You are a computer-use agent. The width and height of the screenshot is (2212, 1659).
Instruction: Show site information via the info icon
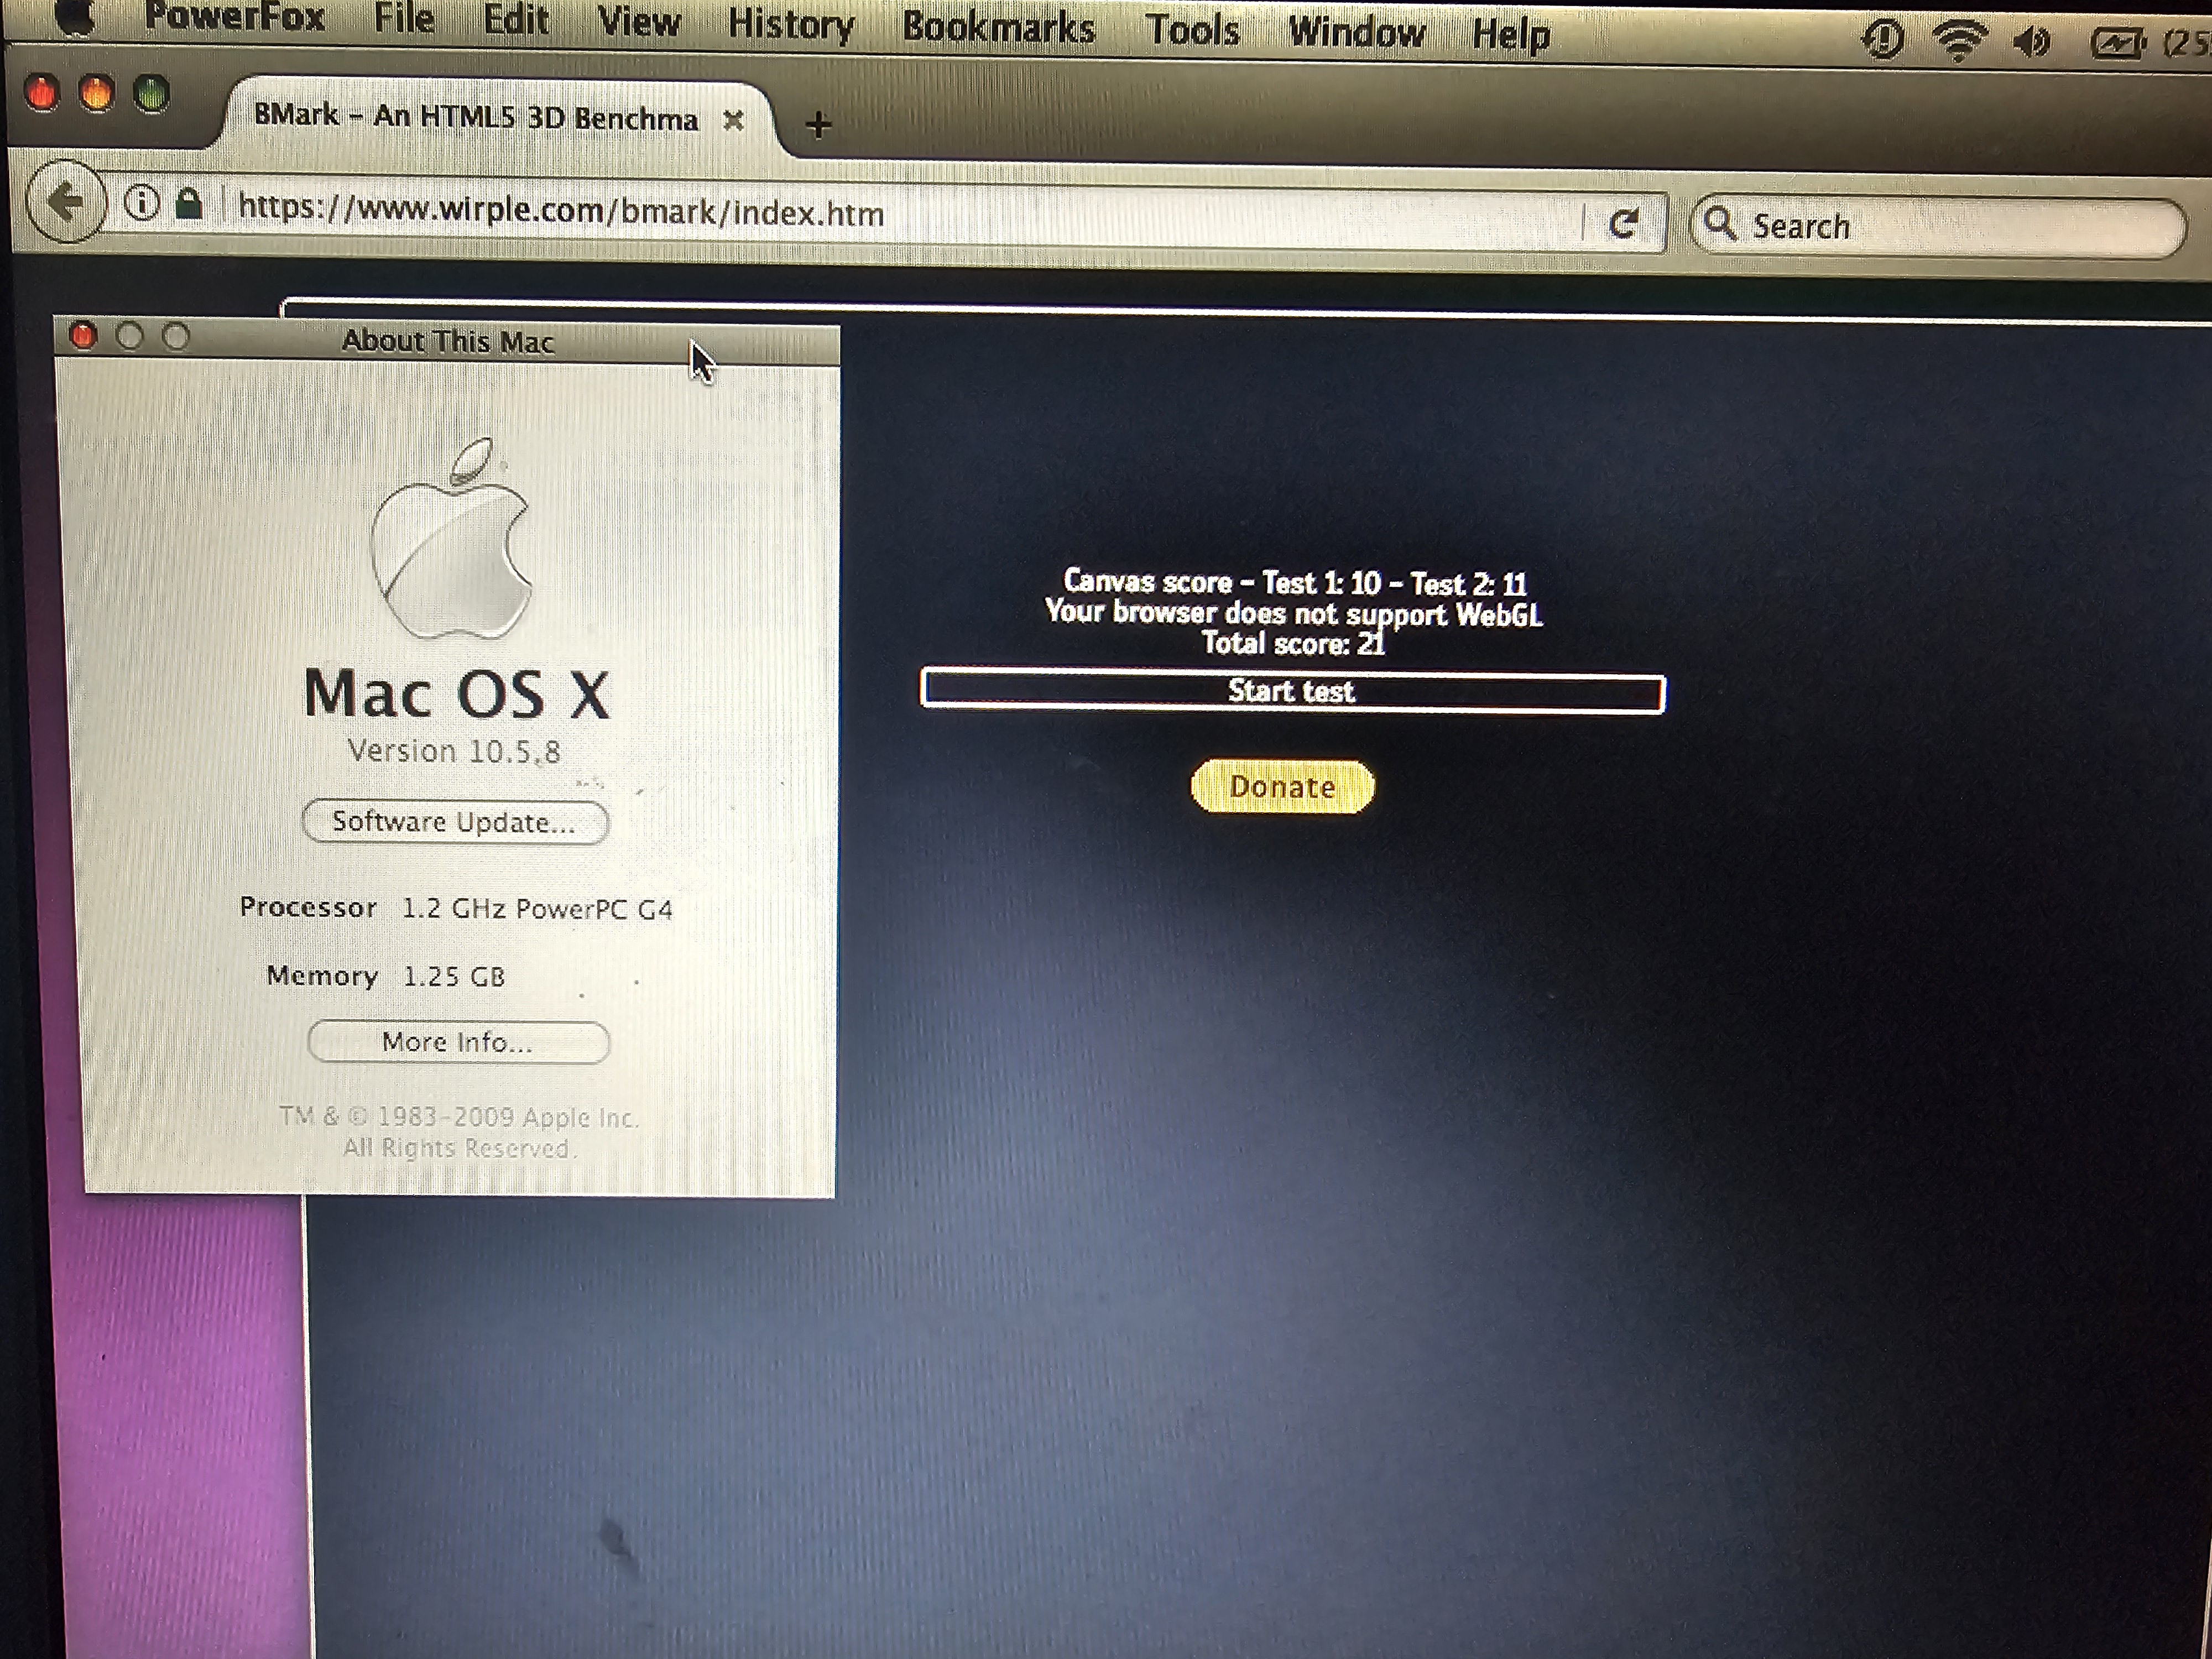[142, 203]
